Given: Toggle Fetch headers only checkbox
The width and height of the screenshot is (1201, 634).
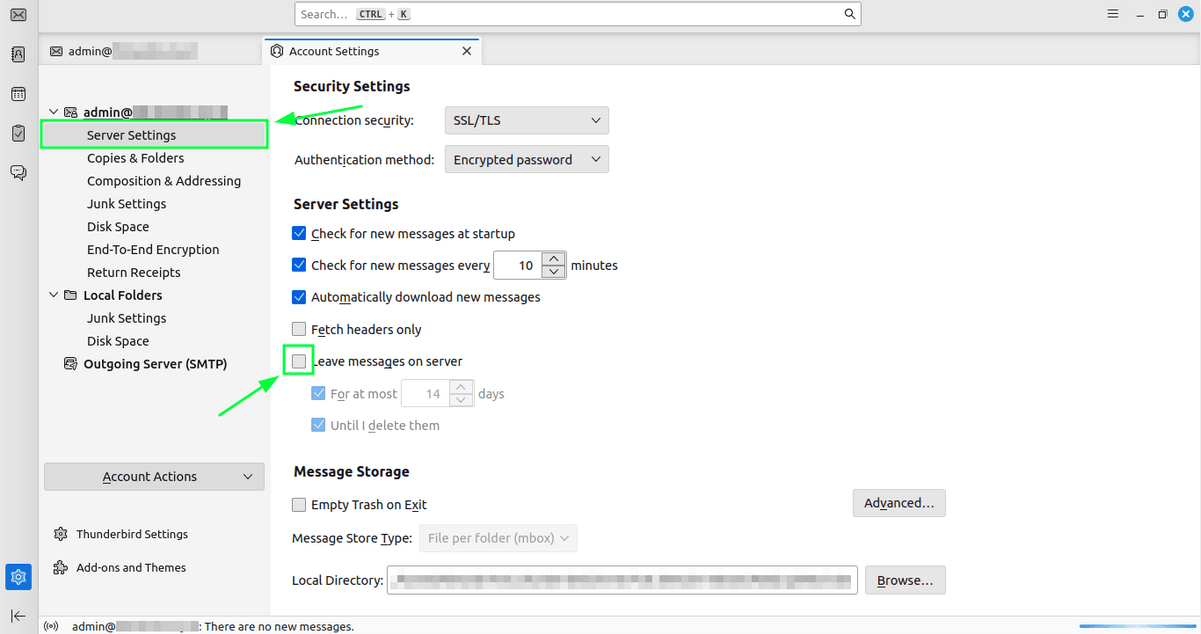Looking at the screenshot, I should click(299, 329).
